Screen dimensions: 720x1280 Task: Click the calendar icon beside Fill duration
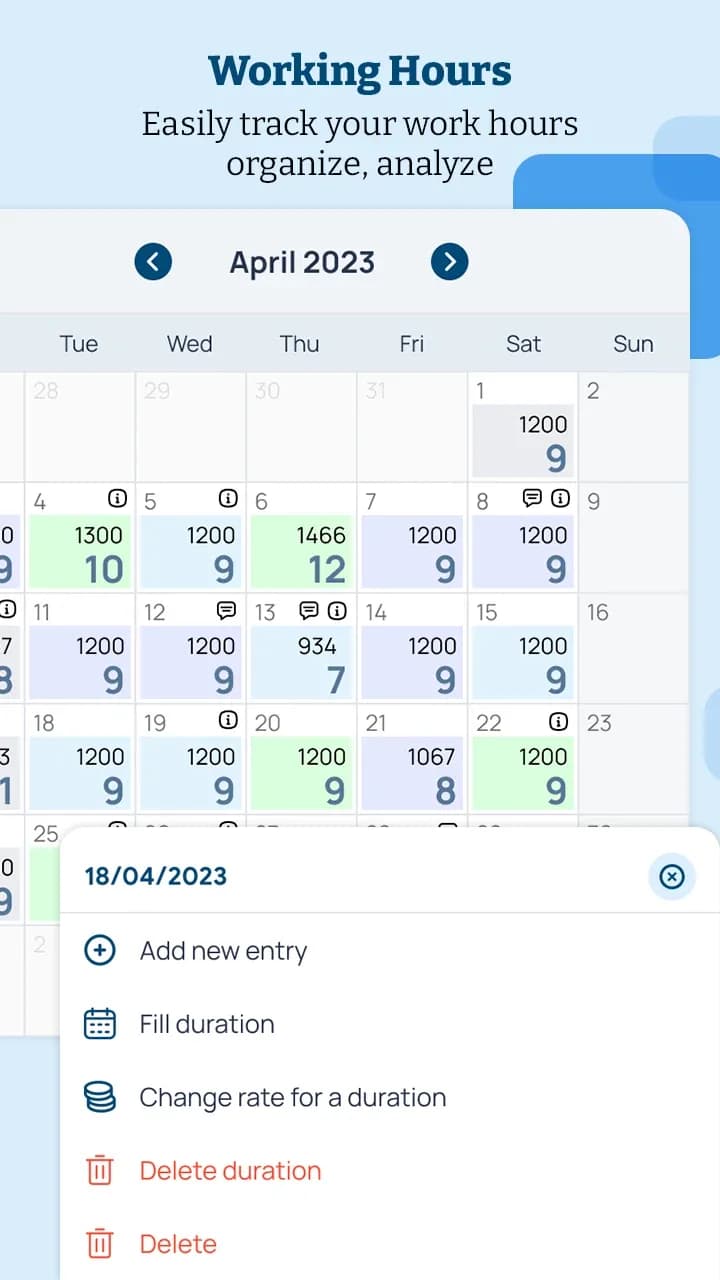[99, 1023]
